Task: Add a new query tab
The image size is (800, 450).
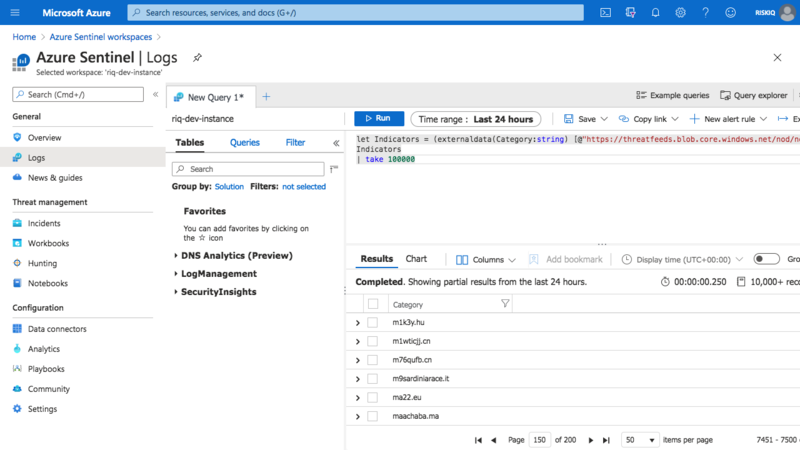Action: pyautogui.click(x=266, y=96)
